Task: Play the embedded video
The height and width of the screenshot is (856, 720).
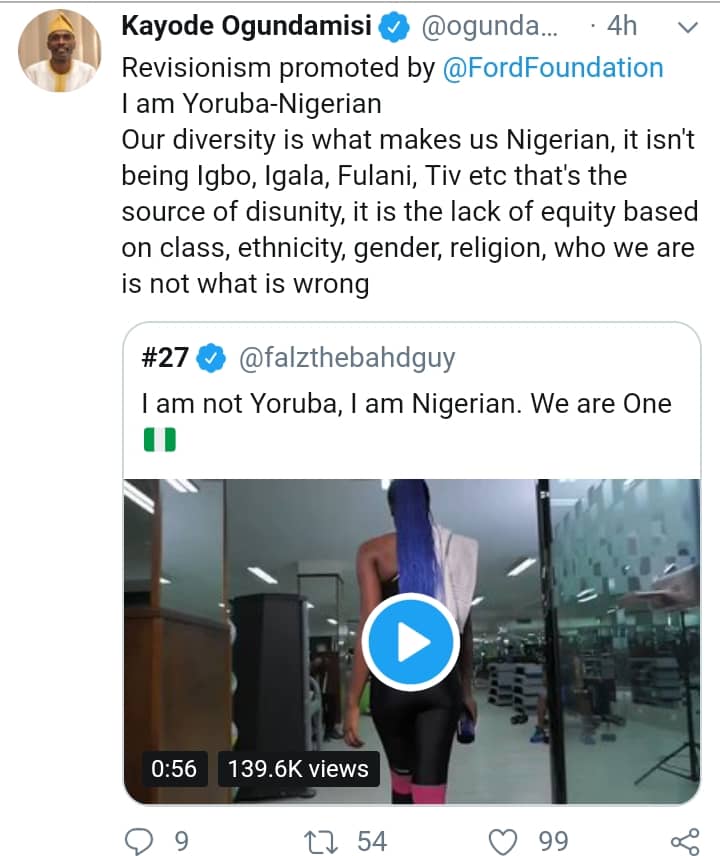Action: coord(411,643)
